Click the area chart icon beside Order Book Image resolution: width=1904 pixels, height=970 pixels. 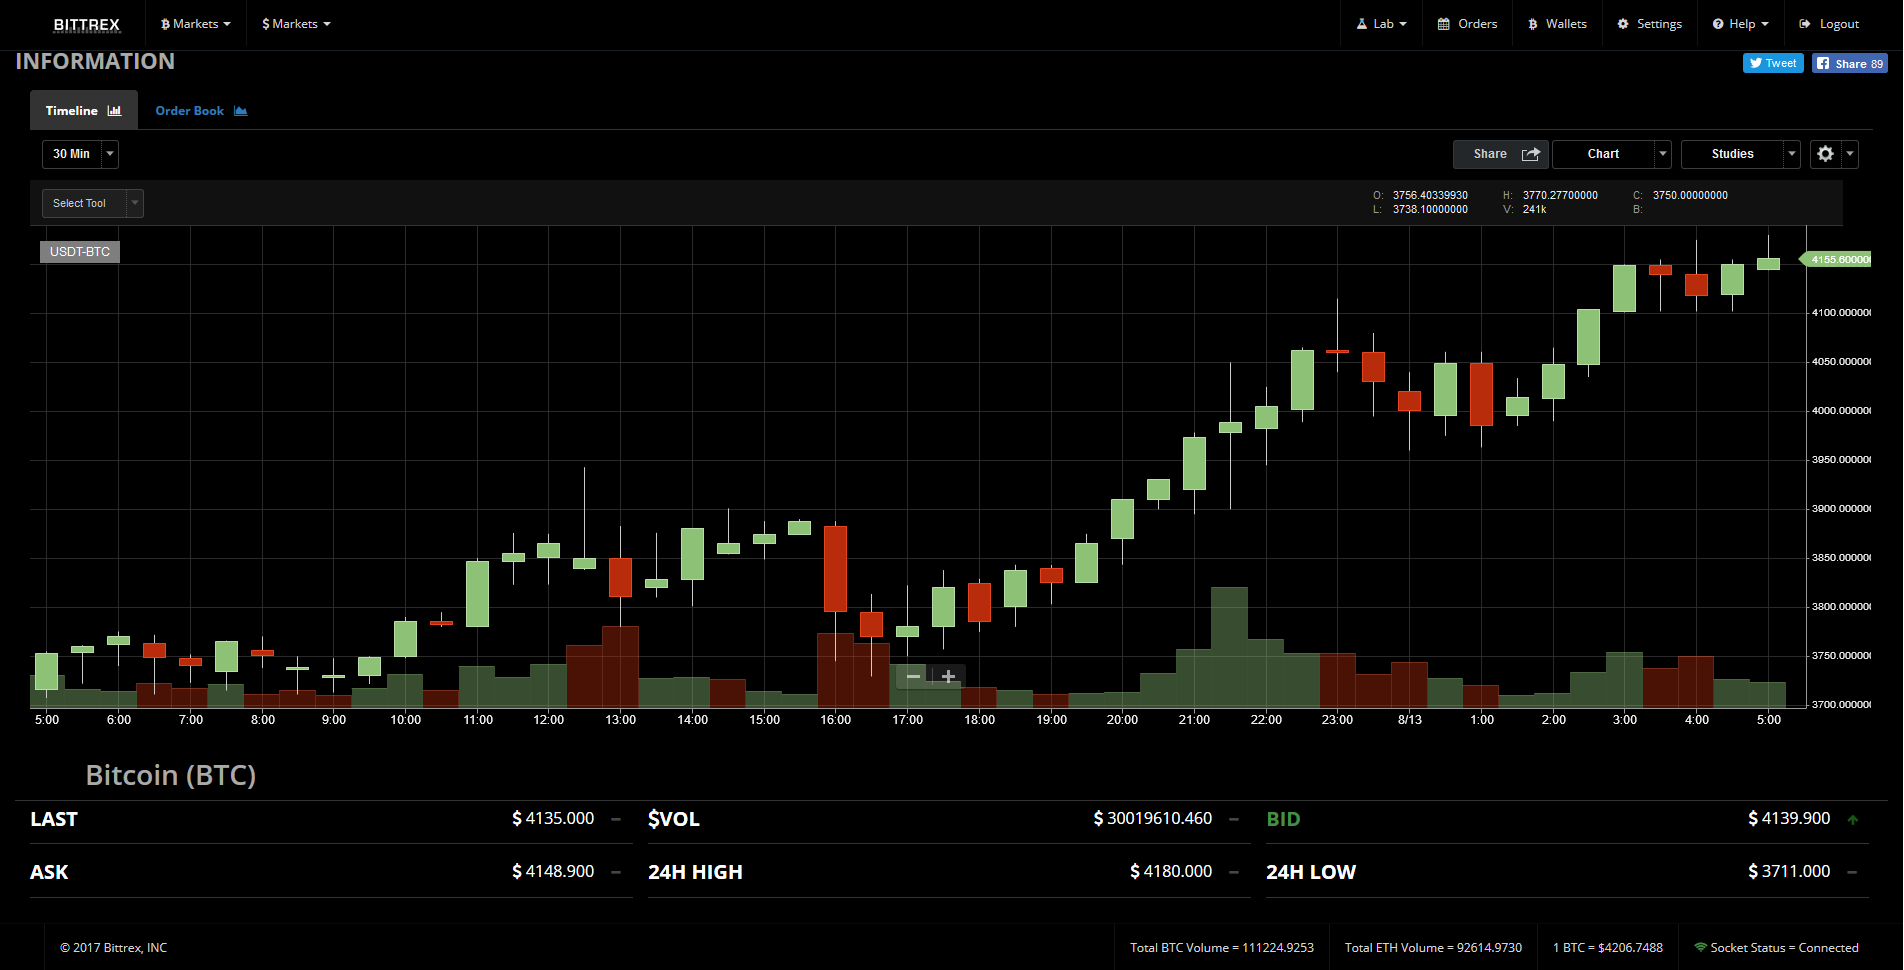click(x=240, y=110)
